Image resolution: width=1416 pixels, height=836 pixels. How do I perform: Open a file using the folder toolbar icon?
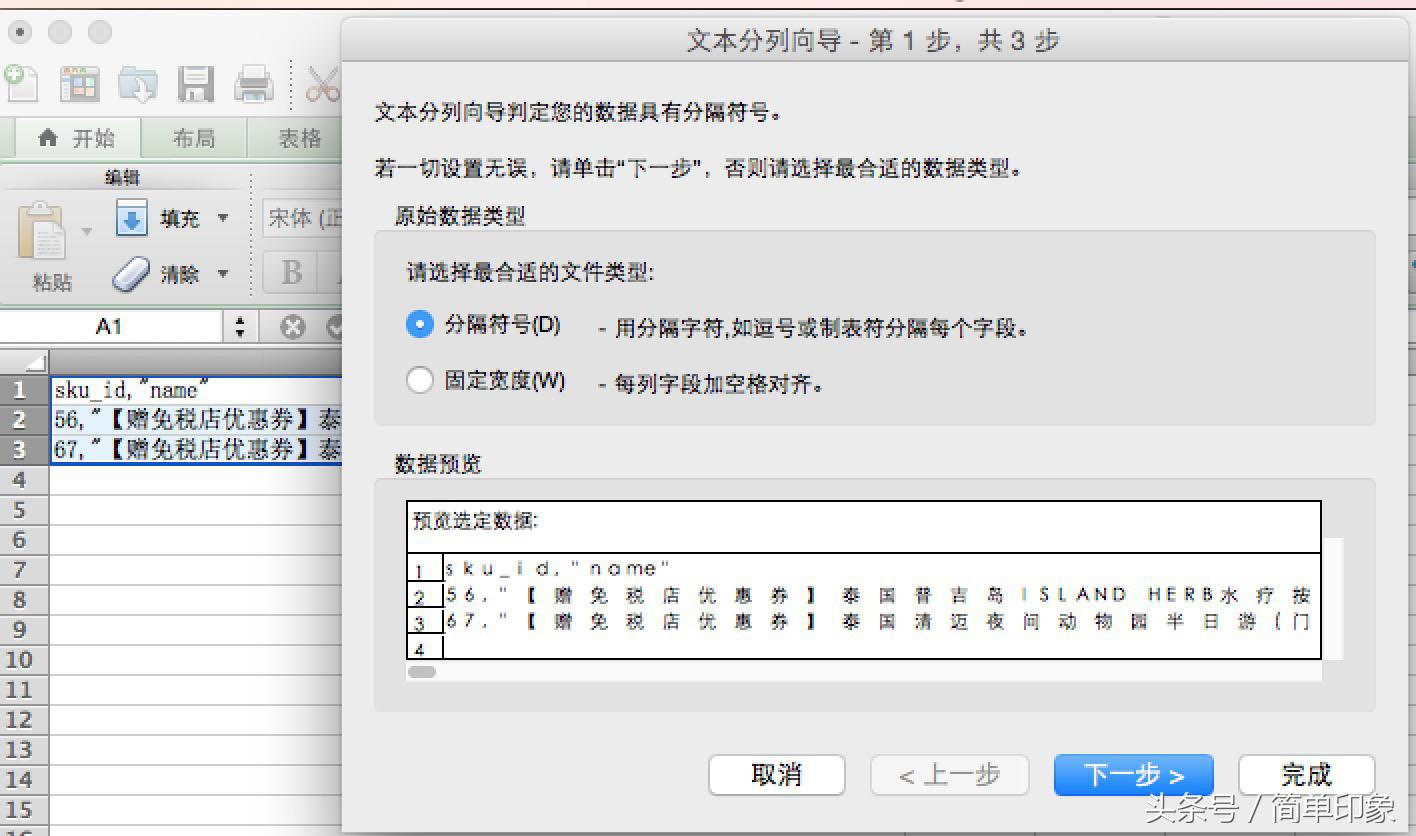(x=139, y=83)
